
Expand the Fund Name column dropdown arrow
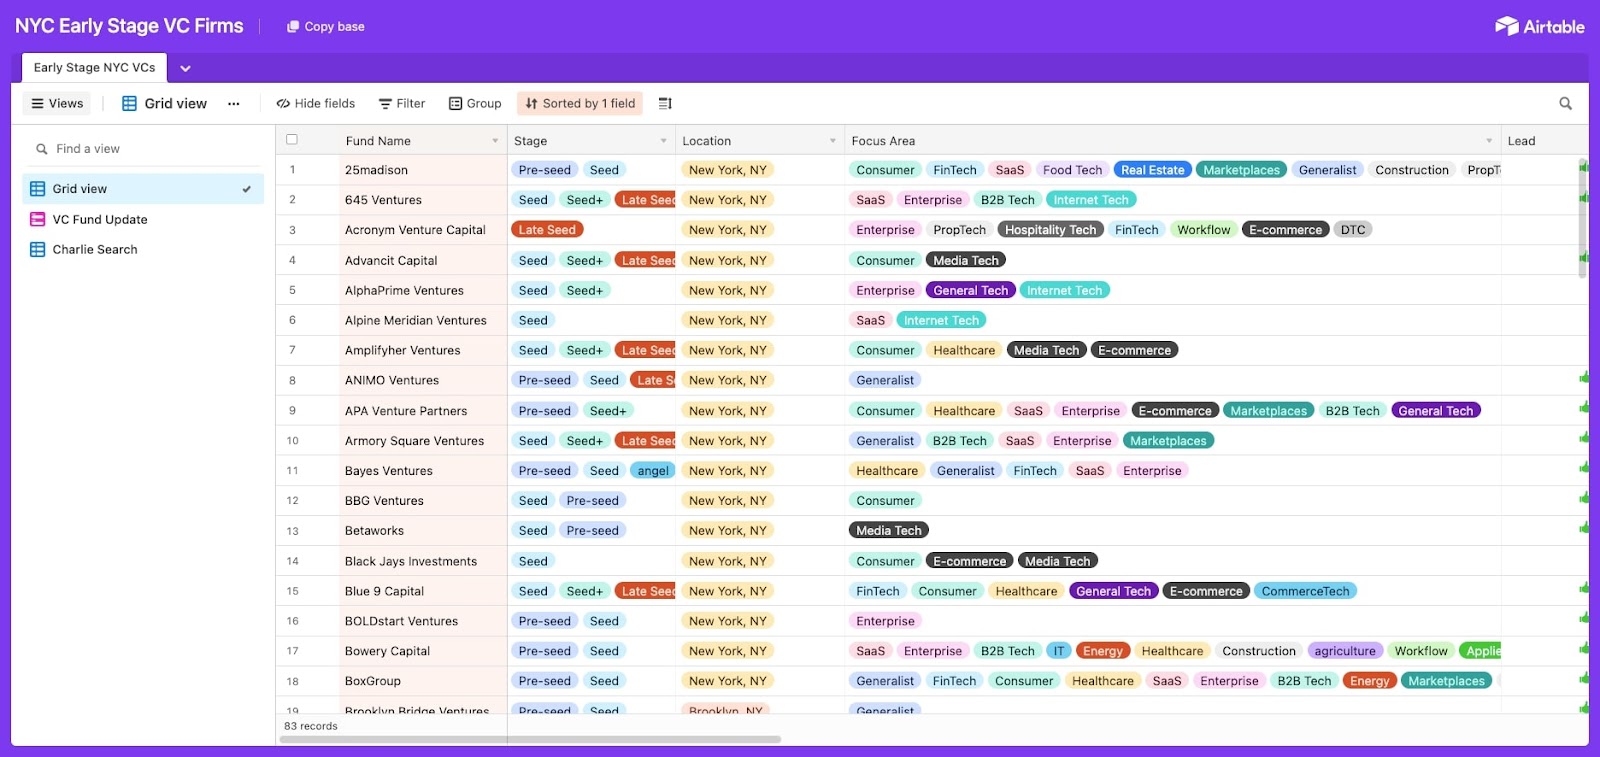(x=495, y=141)
